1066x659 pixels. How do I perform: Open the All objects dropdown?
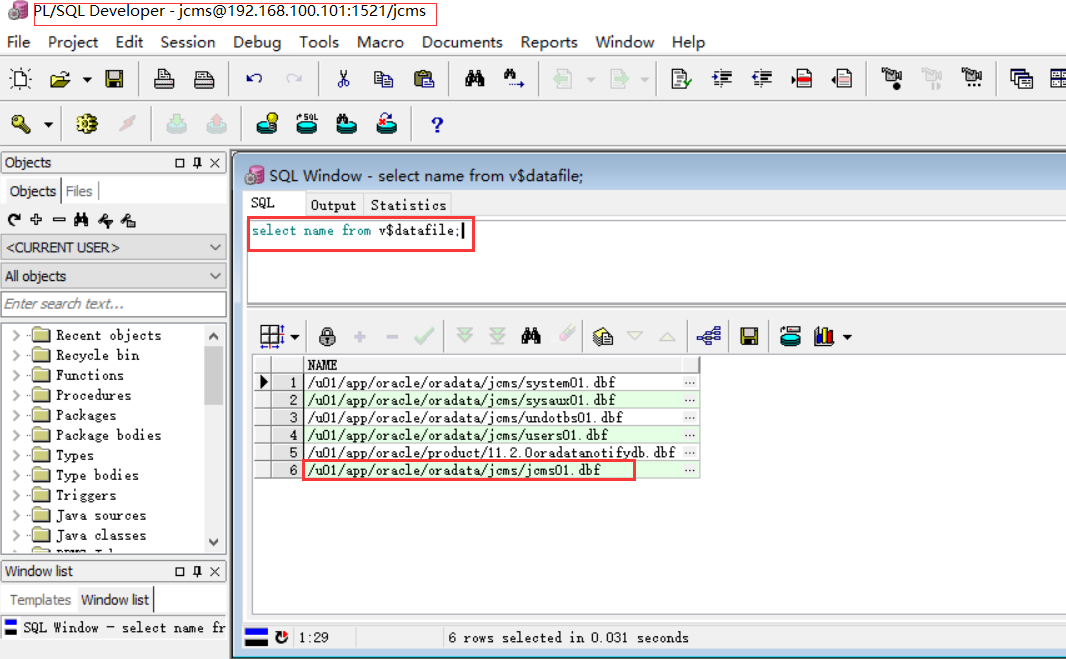114,276
